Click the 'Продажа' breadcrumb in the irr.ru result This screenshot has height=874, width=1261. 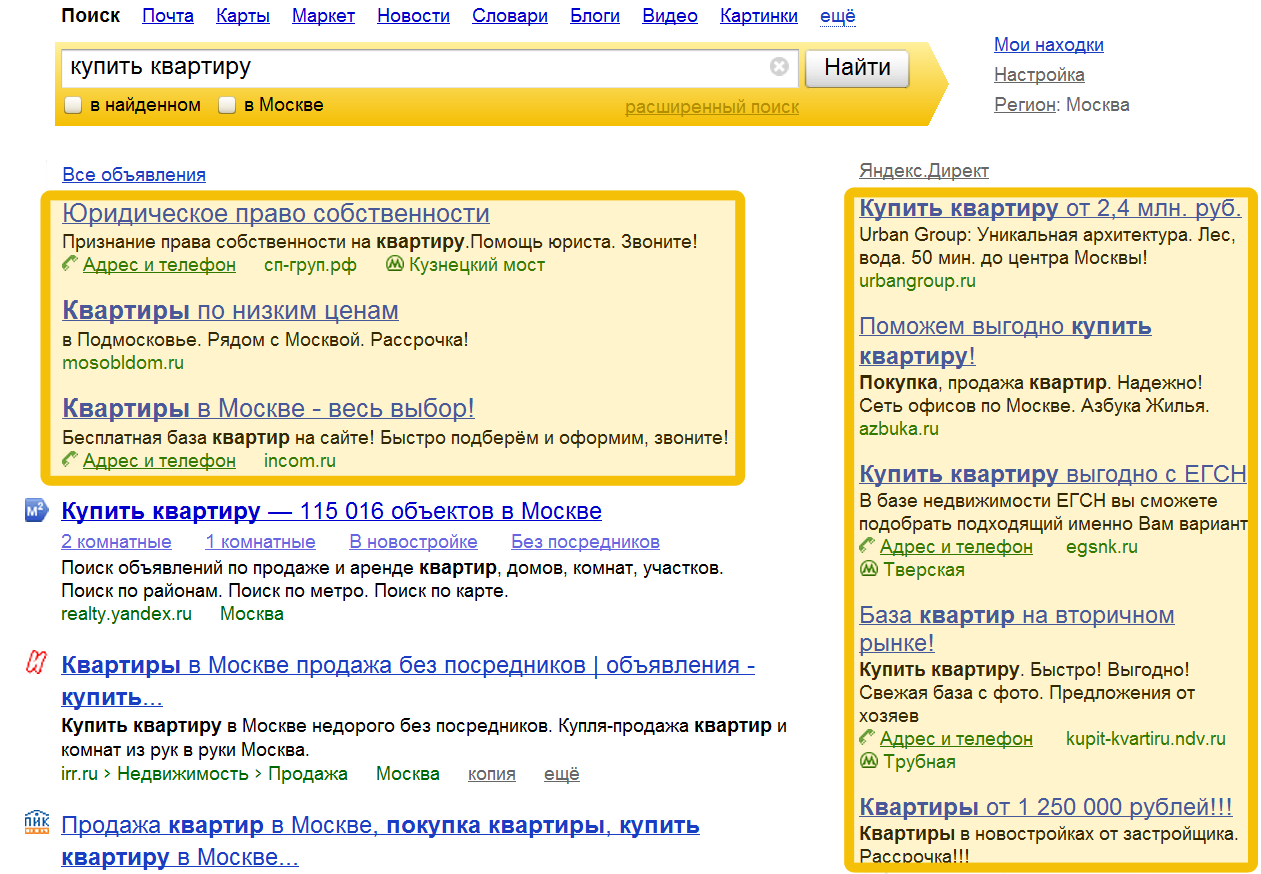tap(308, 774)
